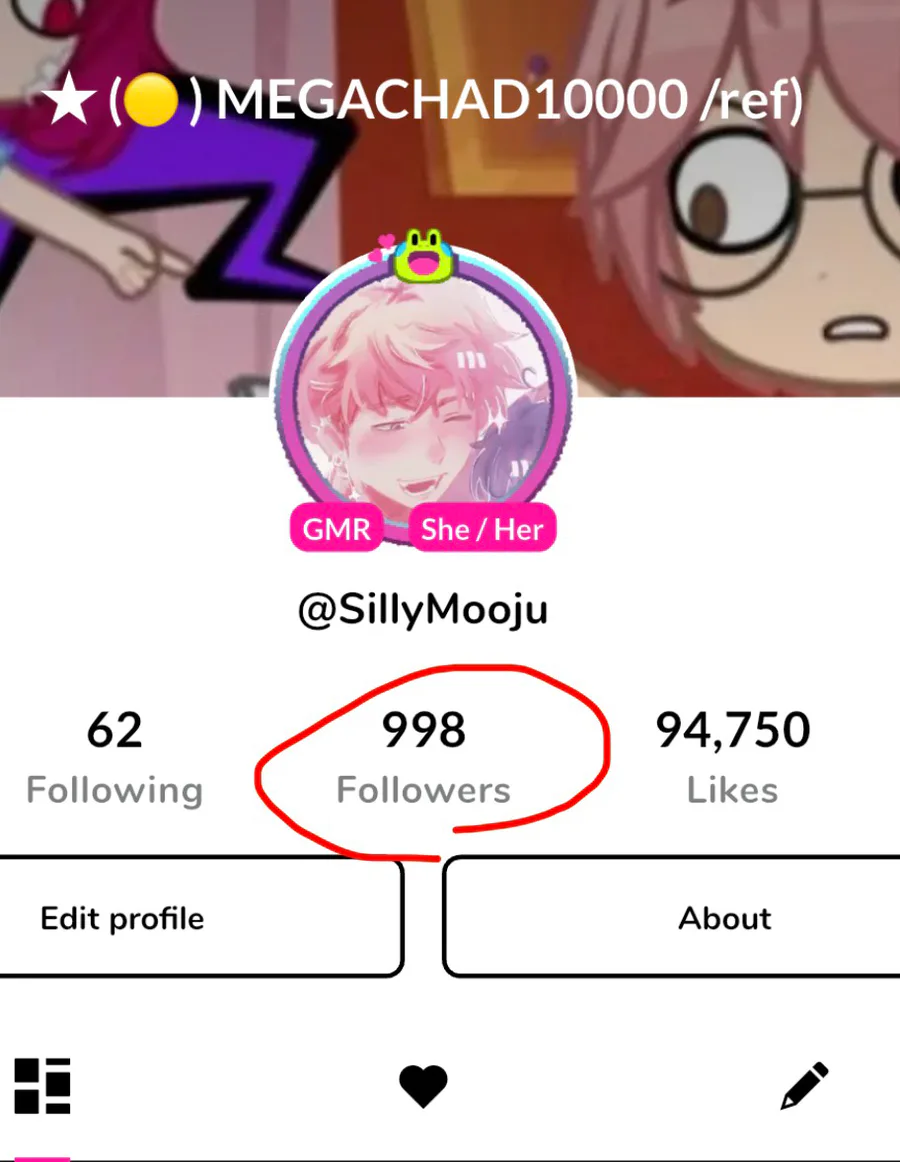Tap the frog badge above the avatar
Image resolution: width=900 pixels, height=1162 pixels.
tap(423, 256)
